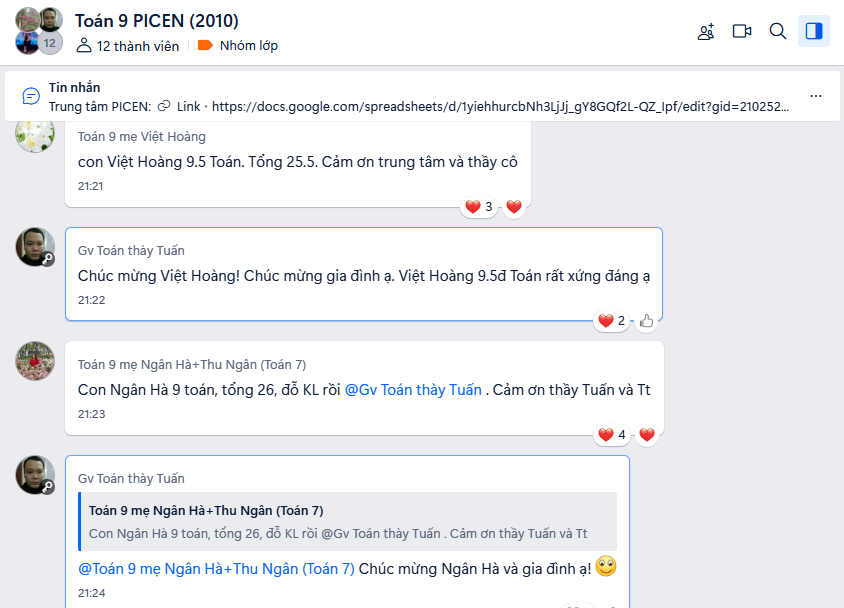Open the 12 thành viên member list

click(128, 46)
